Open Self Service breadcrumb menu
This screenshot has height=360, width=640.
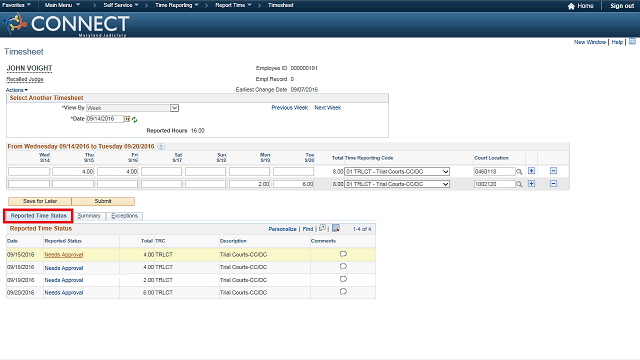coord(121,5)
